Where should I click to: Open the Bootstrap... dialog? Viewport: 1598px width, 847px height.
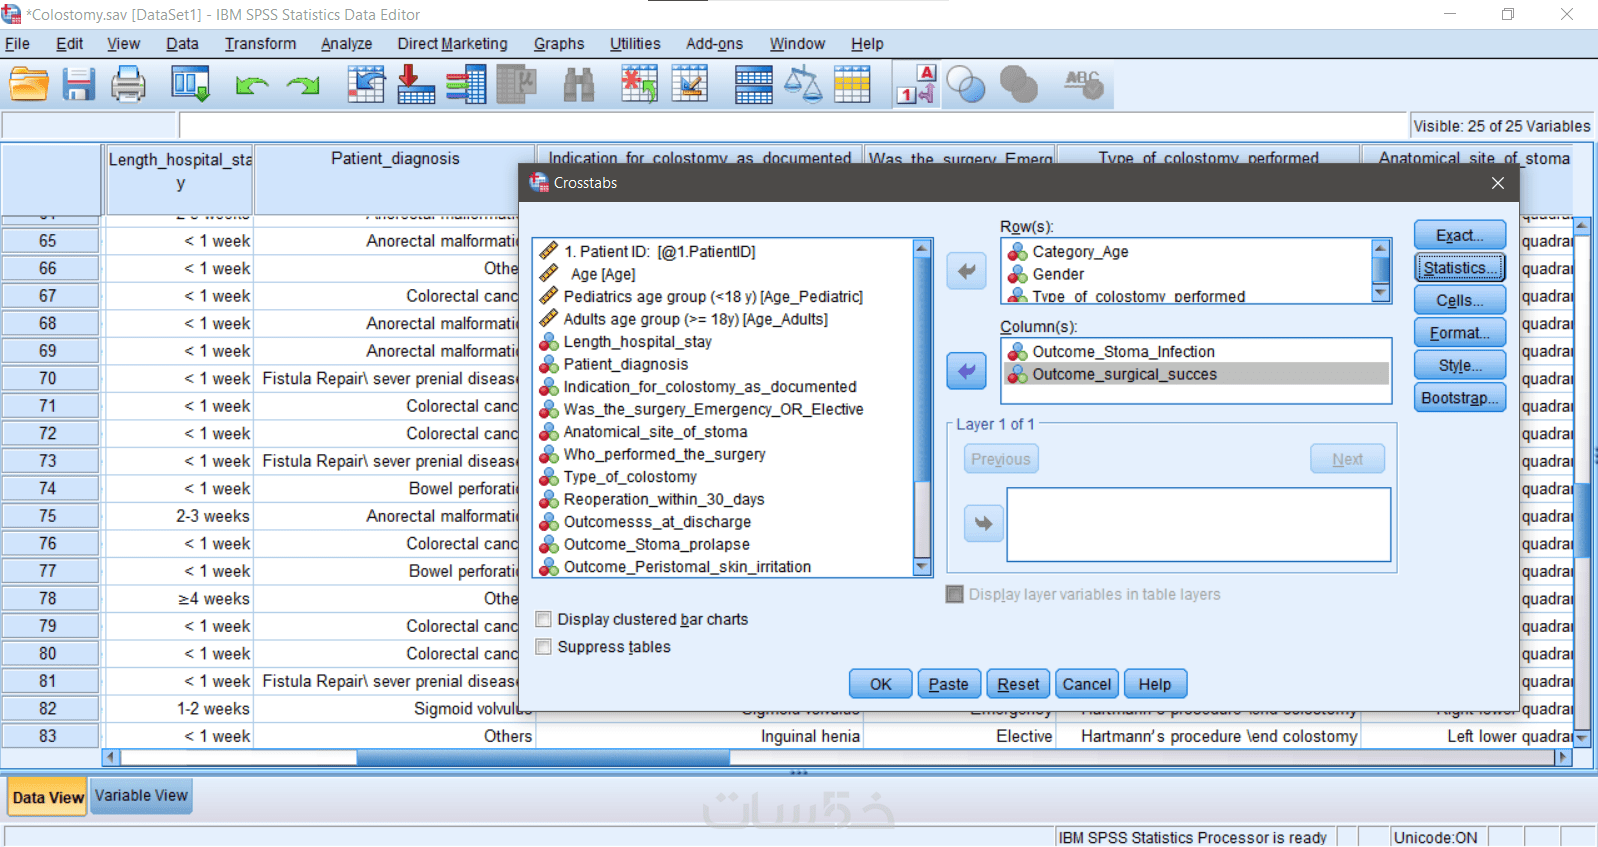point(1460,398)
